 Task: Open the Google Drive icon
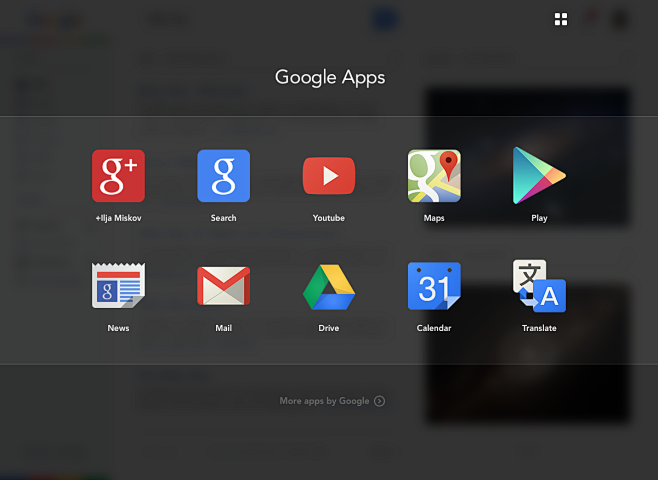(x=329, y=287)
